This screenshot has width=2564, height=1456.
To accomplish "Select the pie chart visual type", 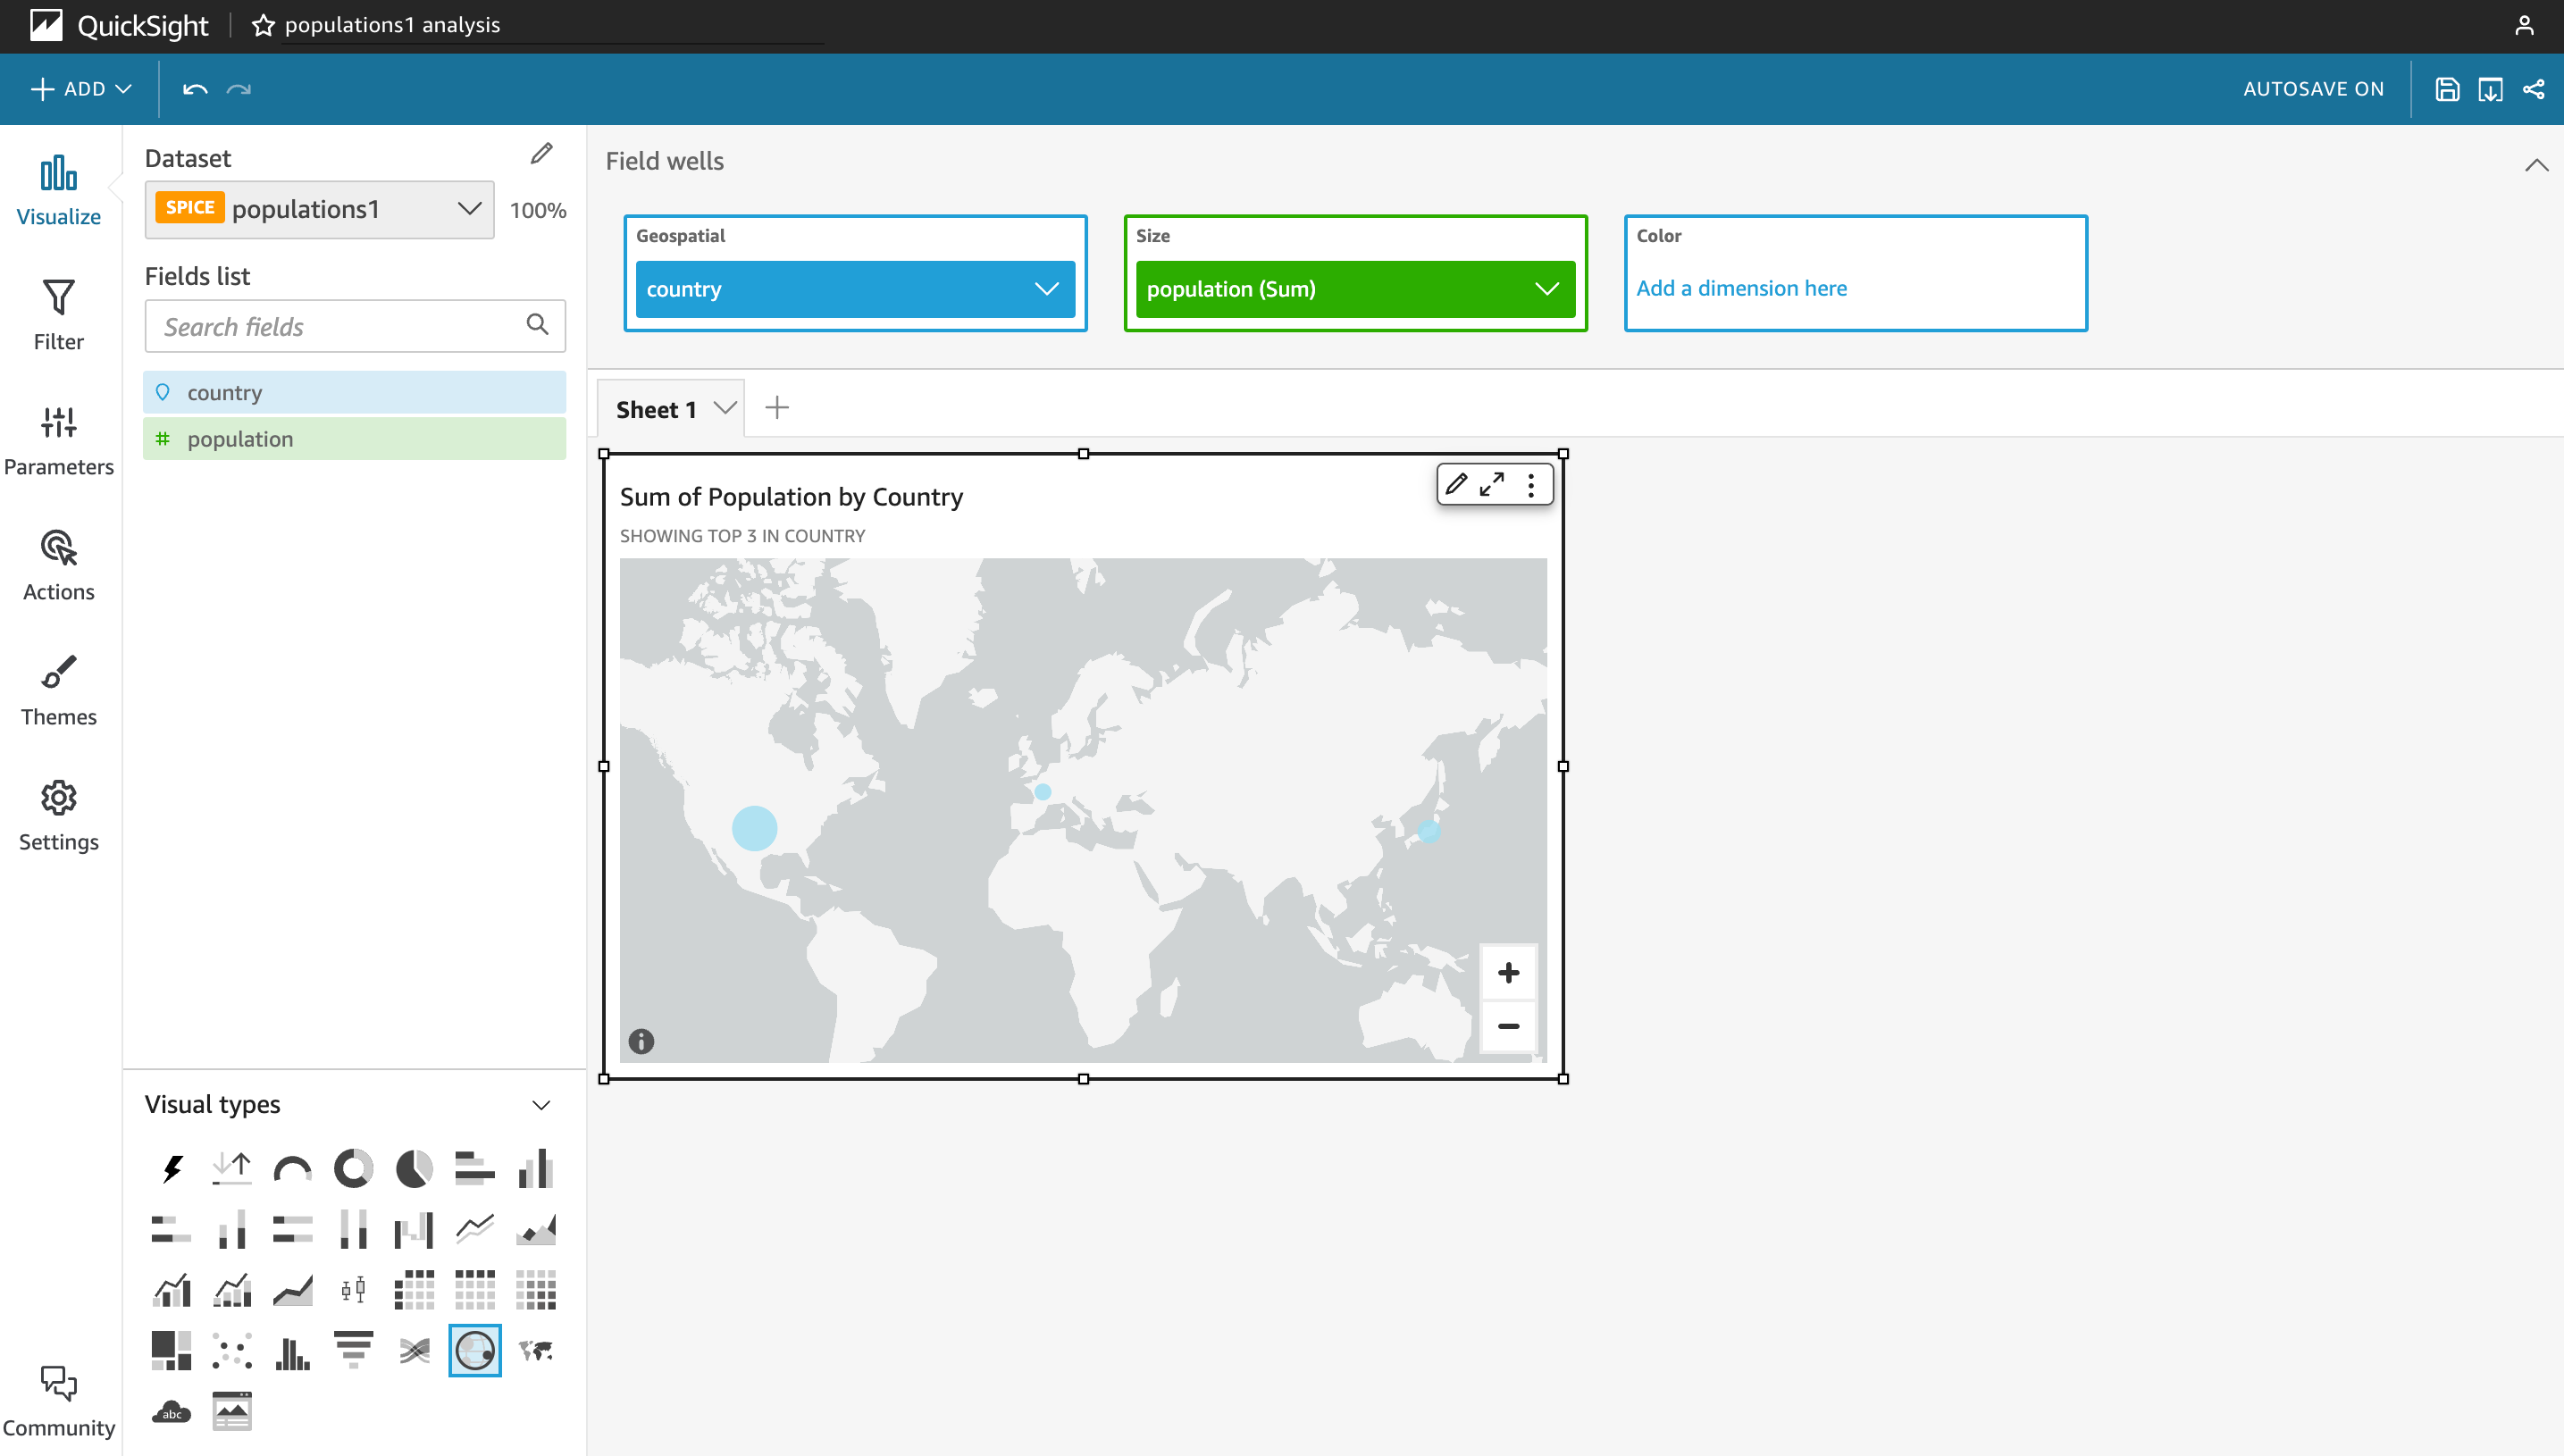I will tap(414, 1168).
